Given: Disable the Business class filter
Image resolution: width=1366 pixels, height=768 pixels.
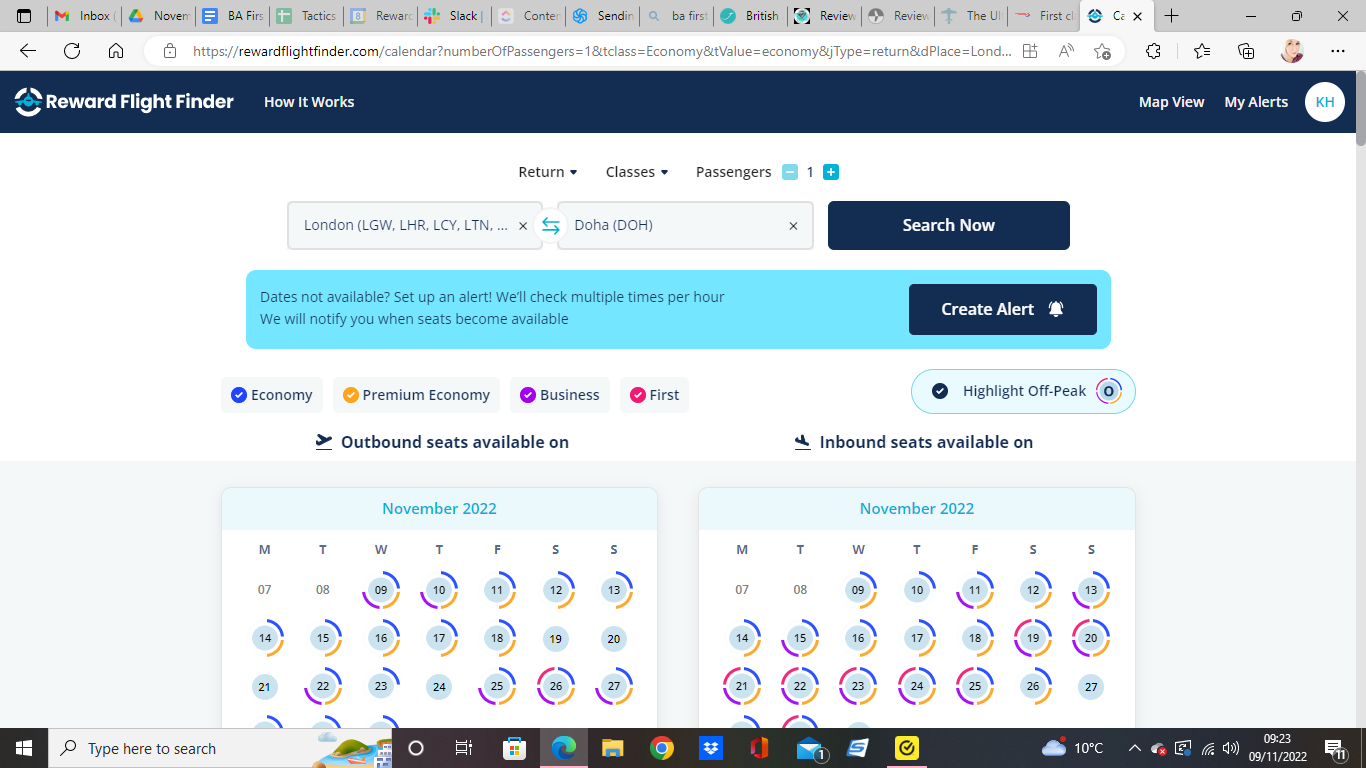Looking at the screenshot, I should coord(559,395).
